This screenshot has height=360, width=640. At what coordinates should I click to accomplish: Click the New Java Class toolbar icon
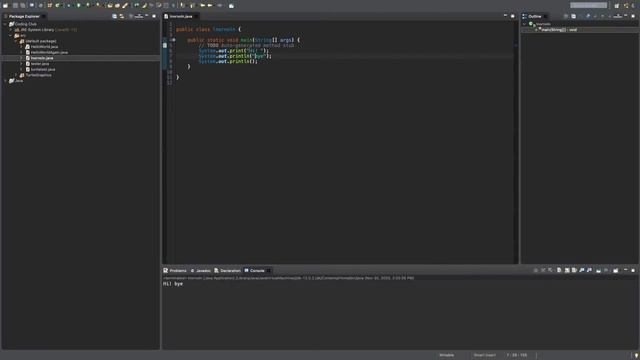click(58, 5)
